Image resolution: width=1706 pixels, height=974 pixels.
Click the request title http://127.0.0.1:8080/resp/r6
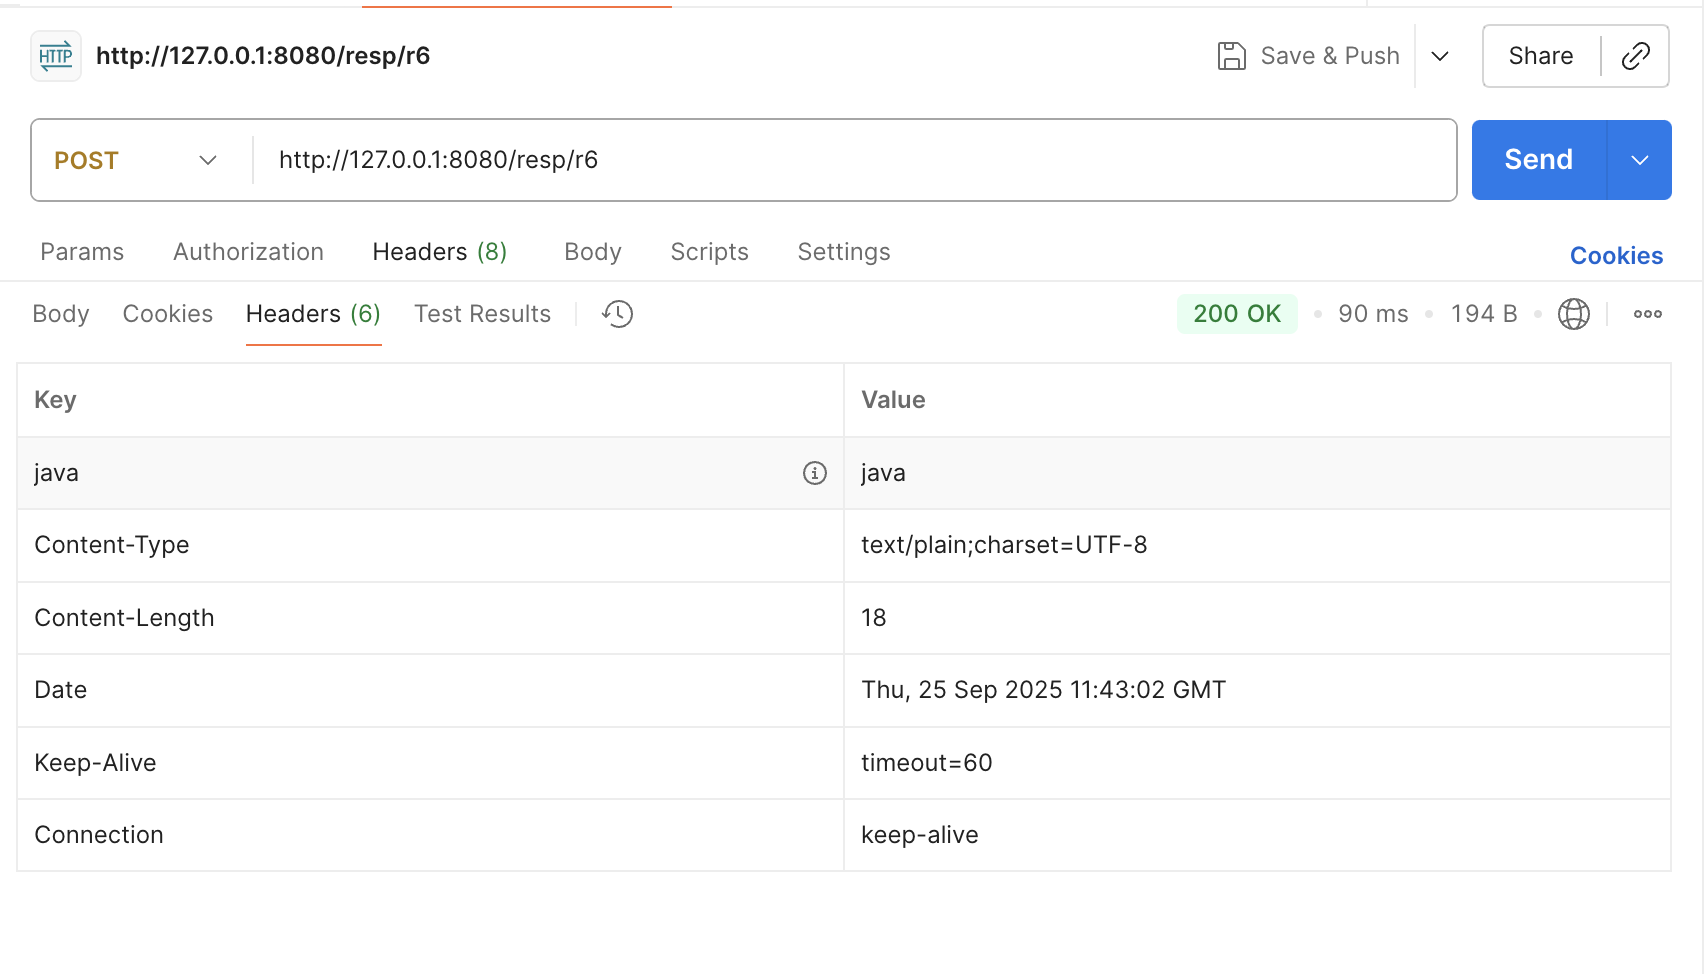(263, 56)
